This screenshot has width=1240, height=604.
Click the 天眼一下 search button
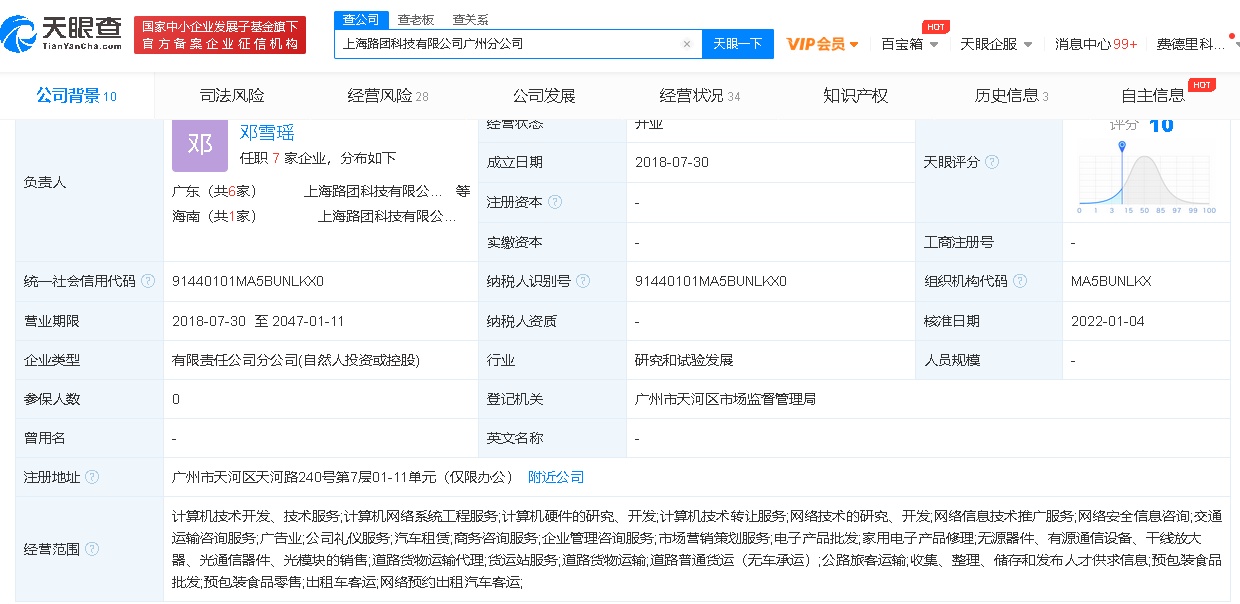click(738, 44)
